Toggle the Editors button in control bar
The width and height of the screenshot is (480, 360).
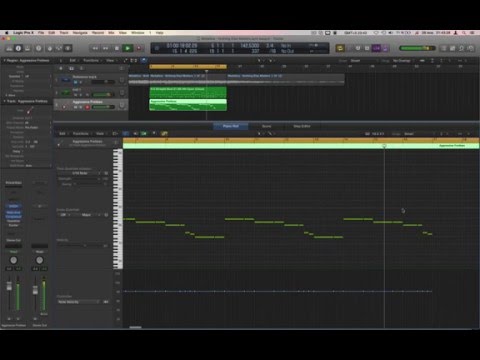(x=68, y=48)
